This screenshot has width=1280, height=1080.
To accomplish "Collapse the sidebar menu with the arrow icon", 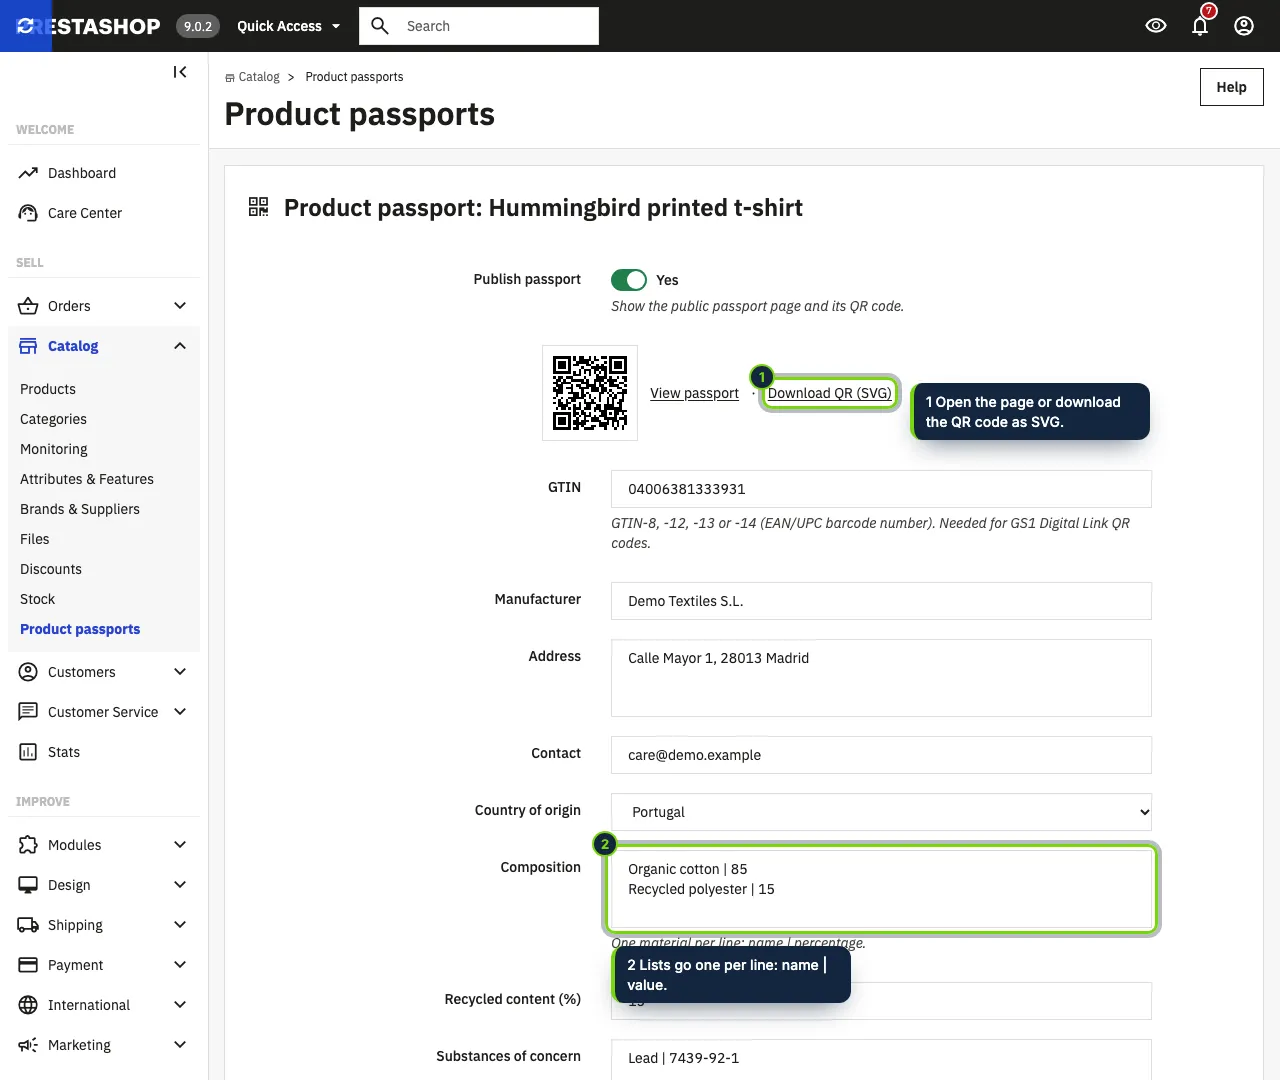I will [180, 72].
